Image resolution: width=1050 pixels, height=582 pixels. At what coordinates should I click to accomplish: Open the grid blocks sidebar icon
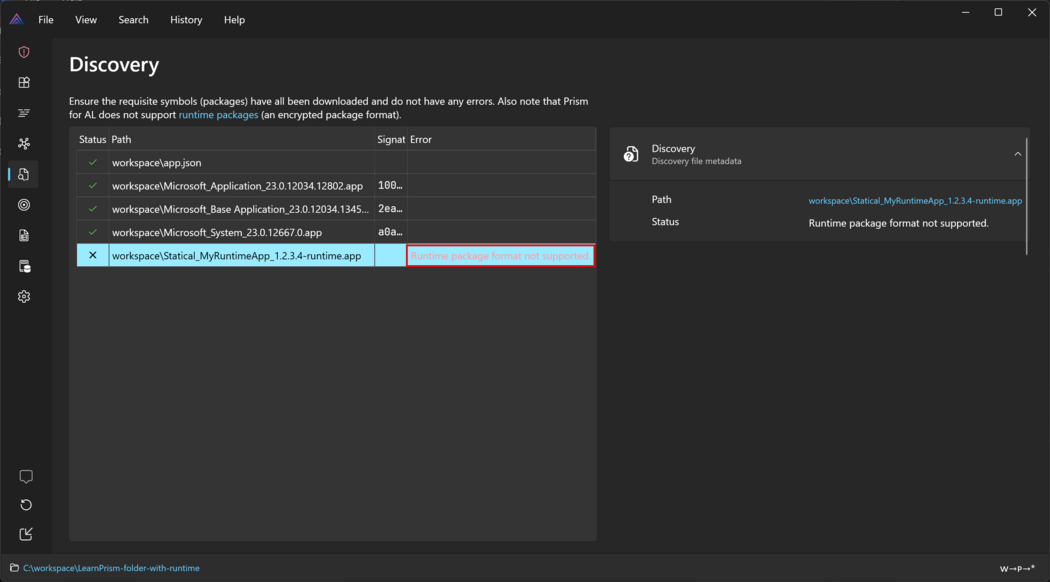pyautogui.click(x=24, y=83)
